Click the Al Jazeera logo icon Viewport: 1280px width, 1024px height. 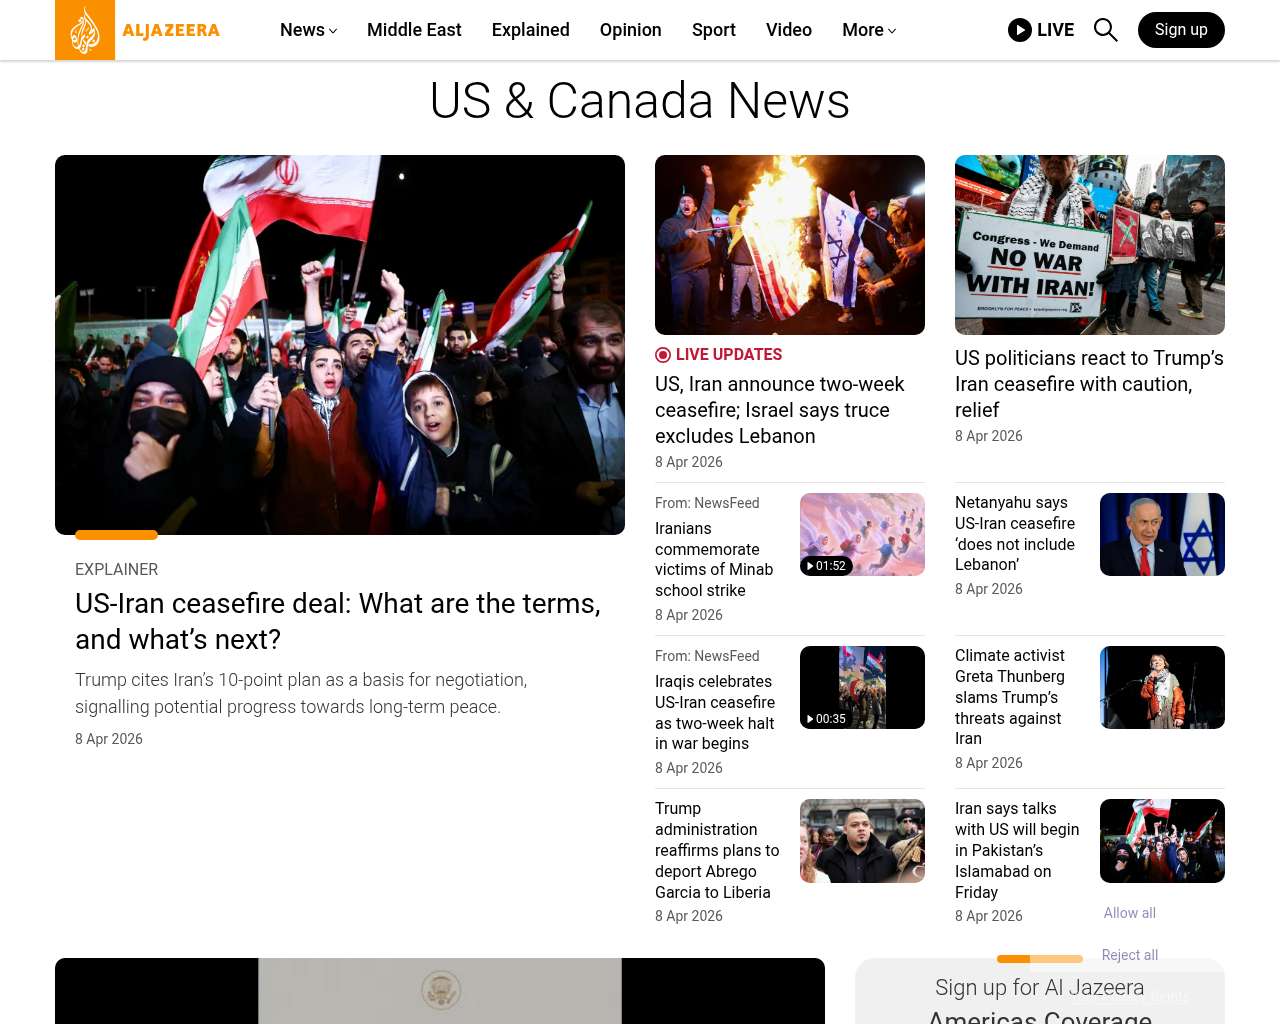tap(85, 30)
